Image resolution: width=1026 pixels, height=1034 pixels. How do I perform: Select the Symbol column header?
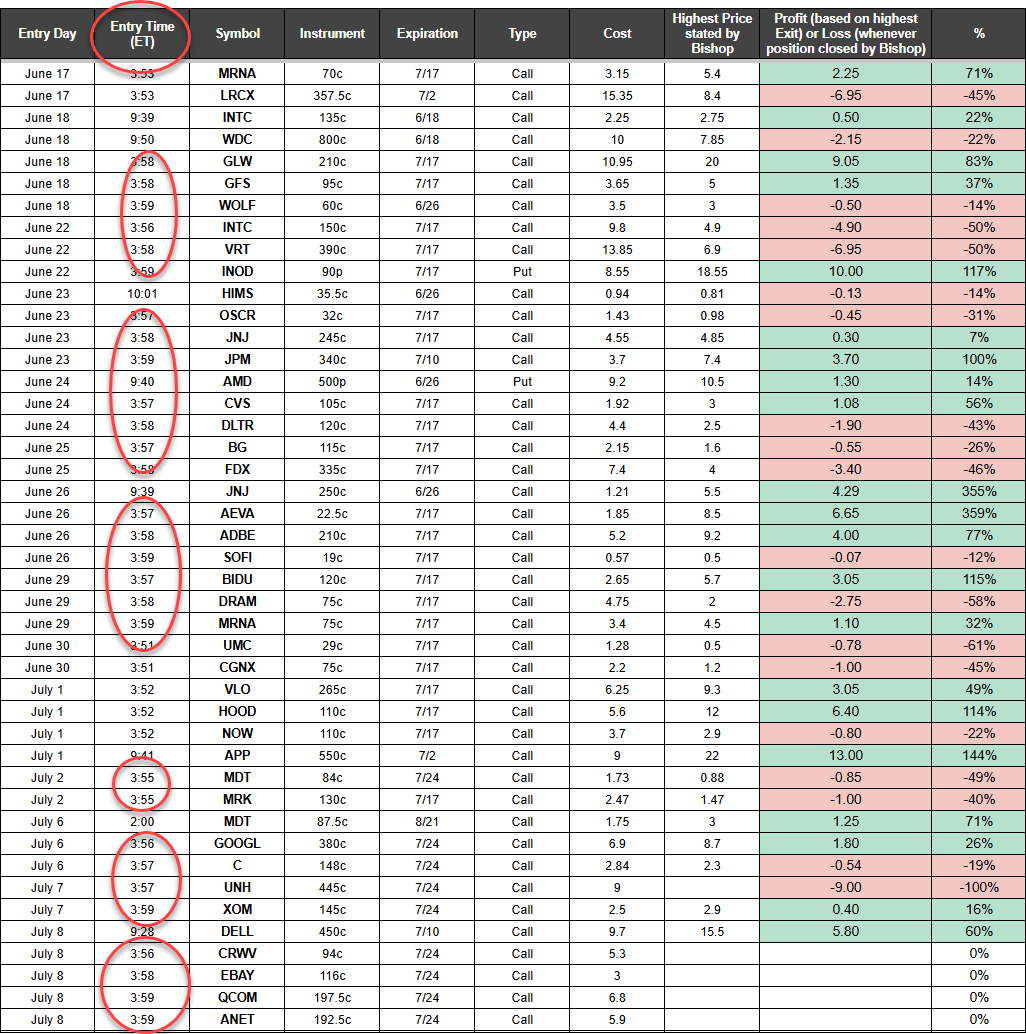coord(237,34)
